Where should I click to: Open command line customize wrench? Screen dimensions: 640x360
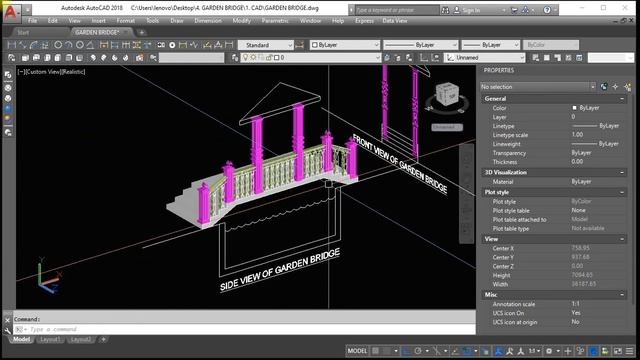[x=7, y=330]
